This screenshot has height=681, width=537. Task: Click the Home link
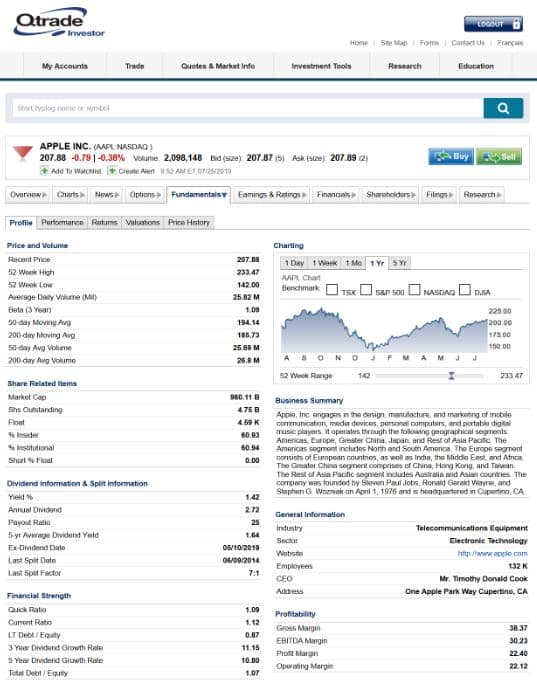pyautogui.click(x=359, y=43)
